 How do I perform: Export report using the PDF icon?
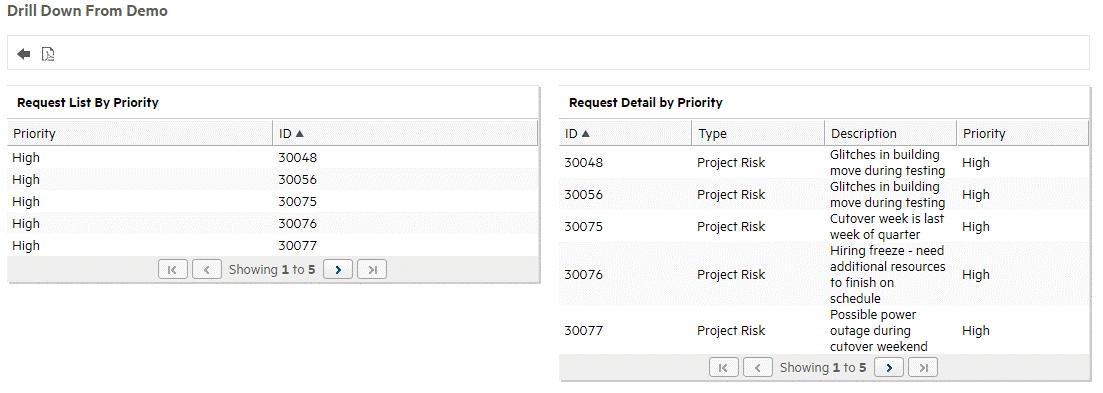coord(48,54)
